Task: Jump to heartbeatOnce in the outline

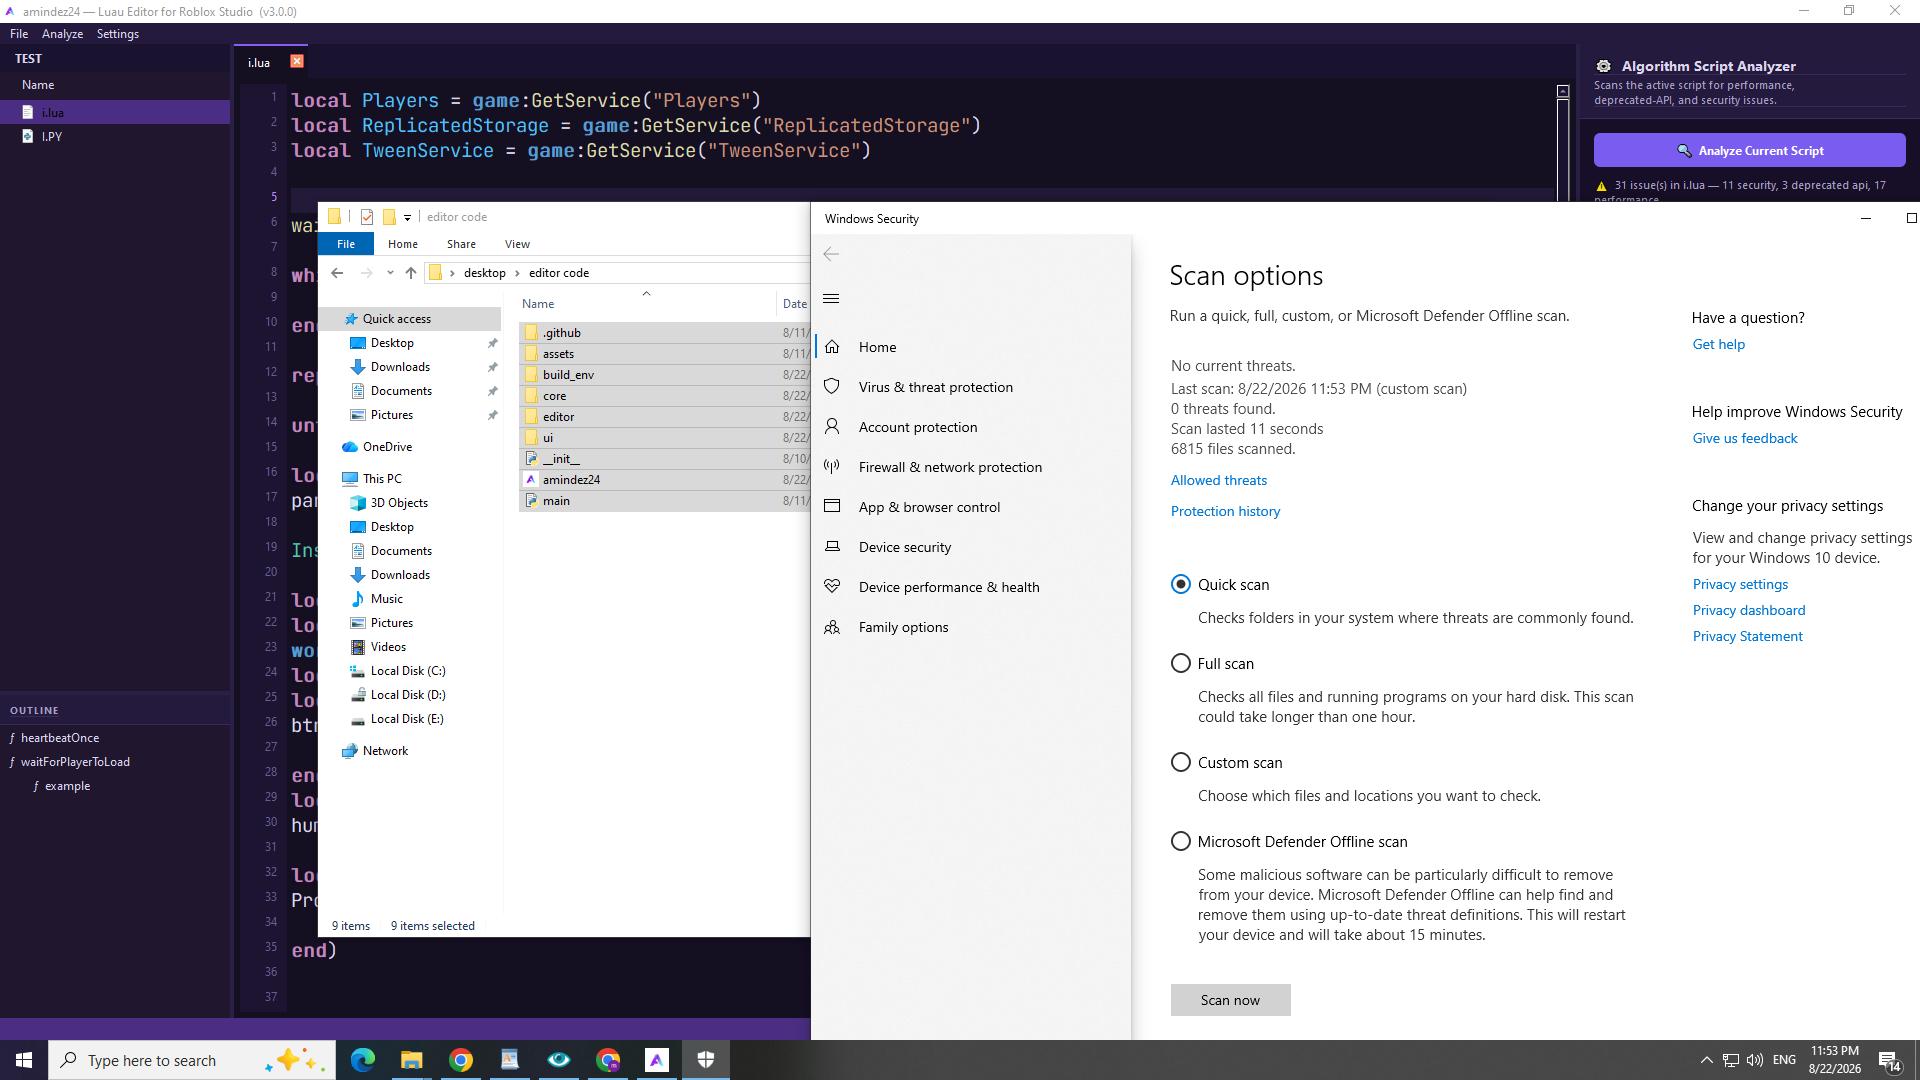Action: pos(60,738)
